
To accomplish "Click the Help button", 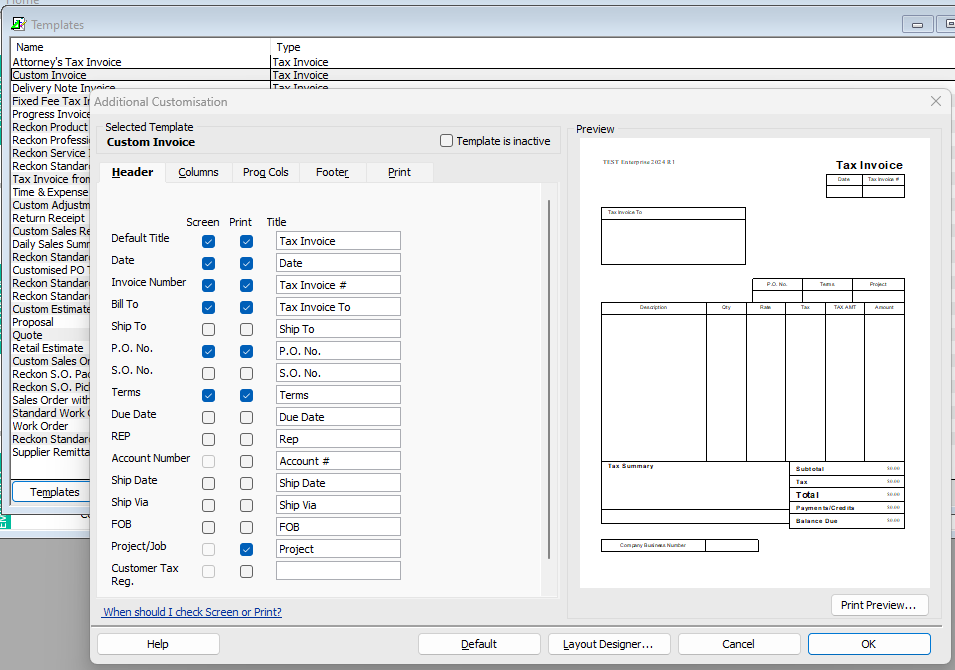I will point(158,644).
